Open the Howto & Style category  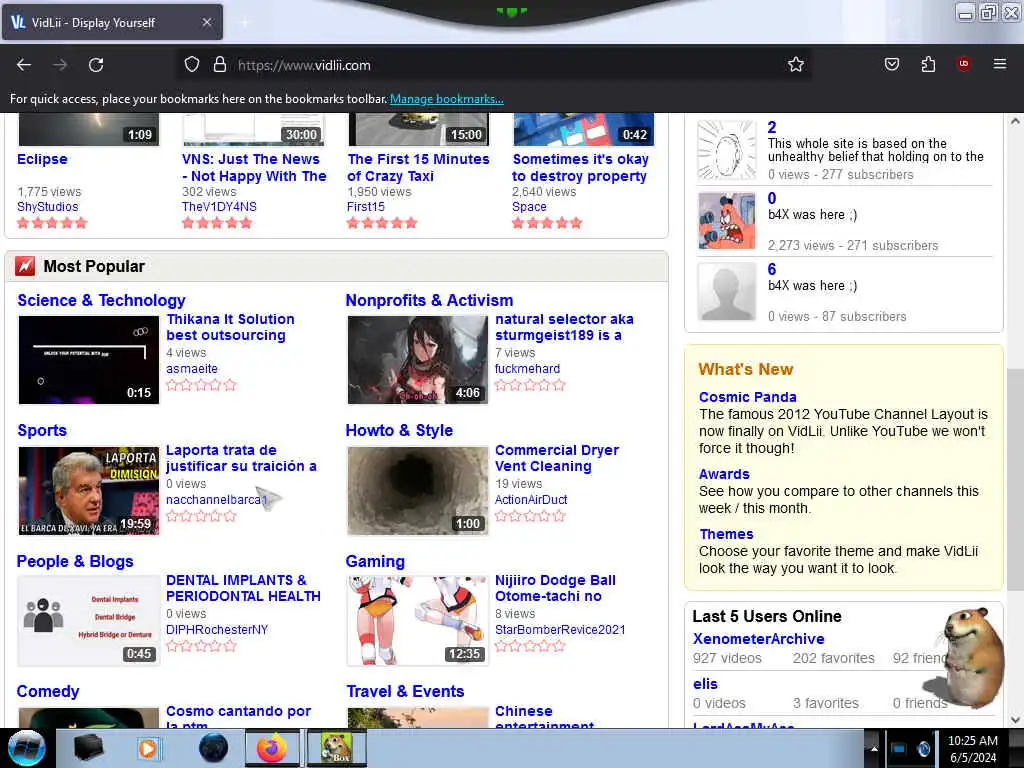coord(399,430)
